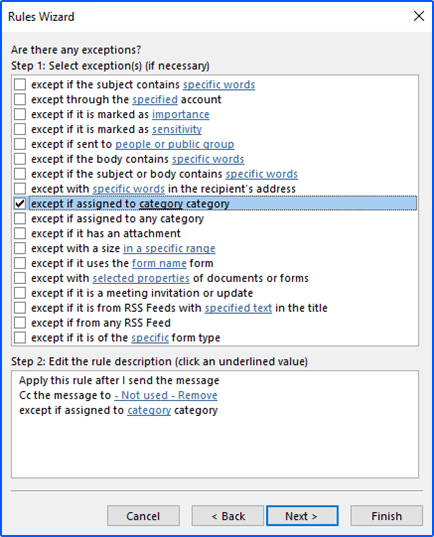Enable 'except if it is a meeting invitation' checkbox

pos(20,293)
